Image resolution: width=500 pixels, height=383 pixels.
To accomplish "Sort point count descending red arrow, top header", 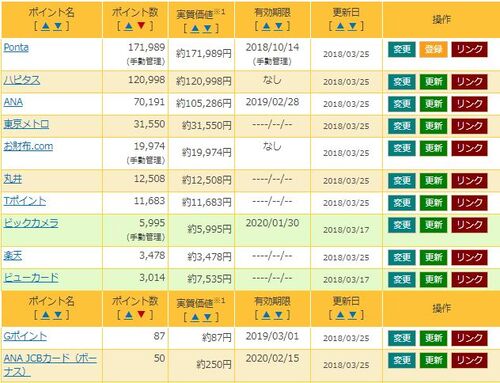I will click(141, 26).
